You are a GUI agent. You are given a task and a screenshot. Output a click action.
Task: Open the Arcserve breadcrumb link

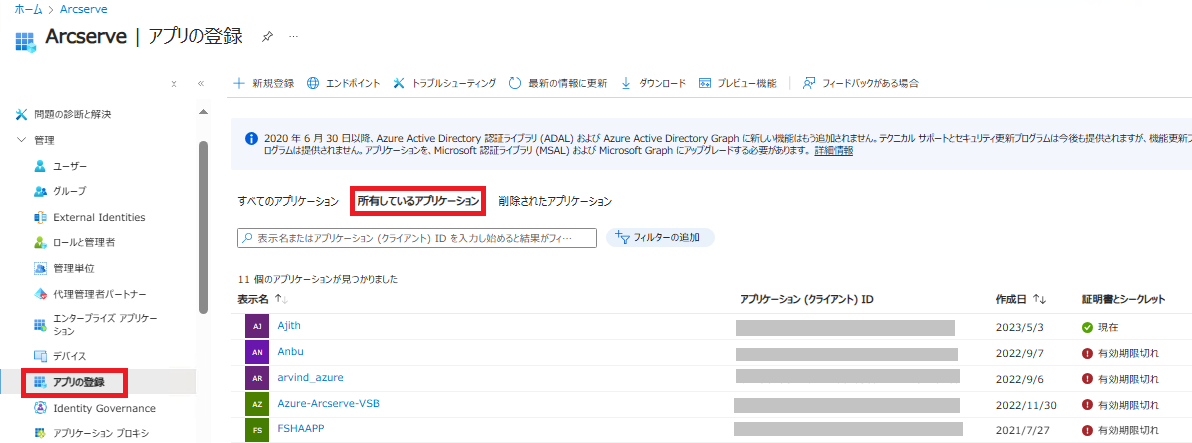84,9
